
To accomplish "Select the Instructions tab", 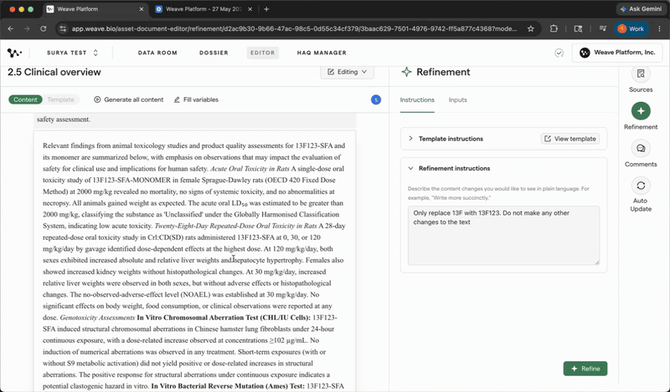I will tap(417, 100).
